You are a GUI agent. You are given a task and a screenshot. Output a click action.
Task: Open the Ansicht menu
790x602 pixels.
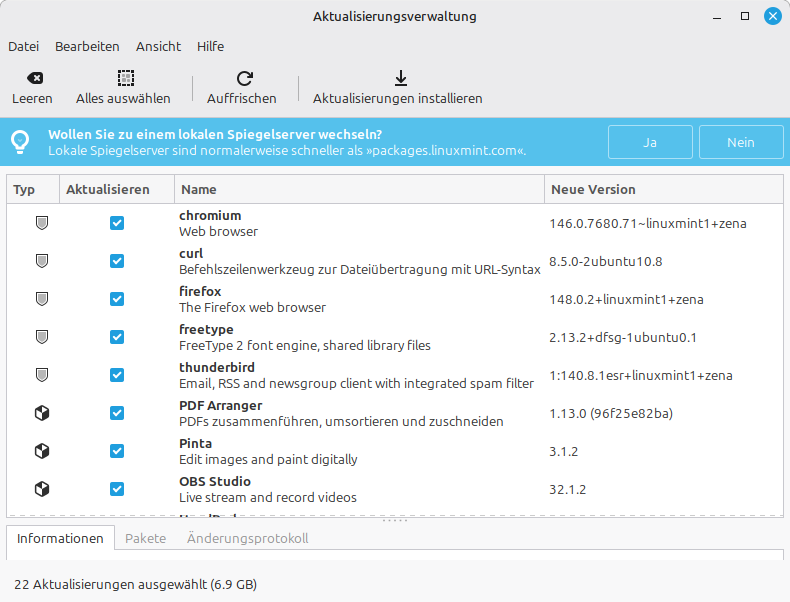(158, 46)
